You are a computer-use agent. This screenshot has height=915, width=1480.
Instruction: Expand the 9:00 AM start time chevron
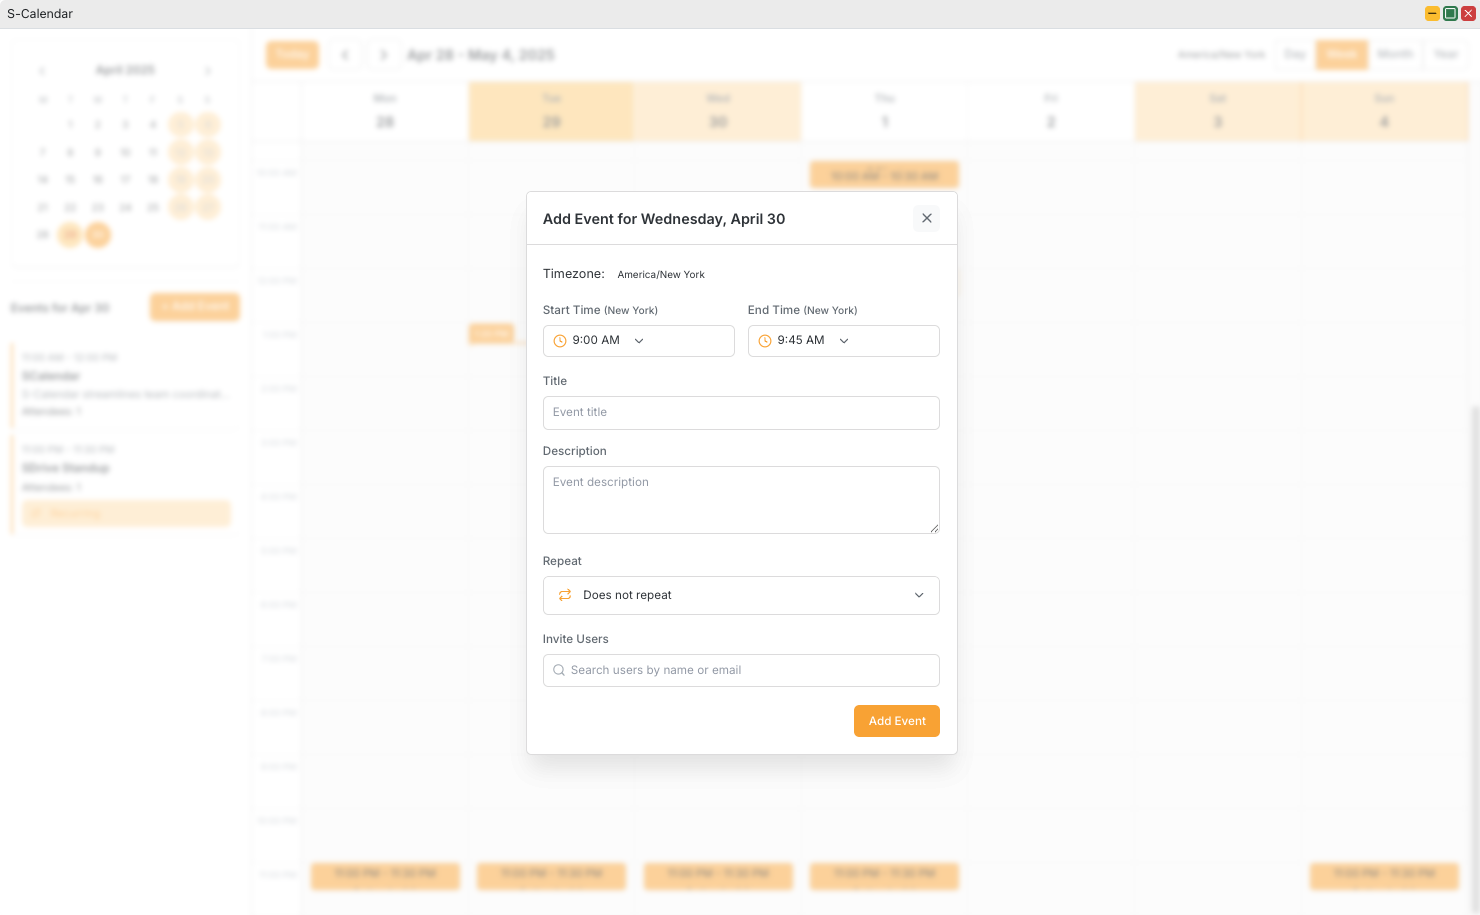[639, 341]
